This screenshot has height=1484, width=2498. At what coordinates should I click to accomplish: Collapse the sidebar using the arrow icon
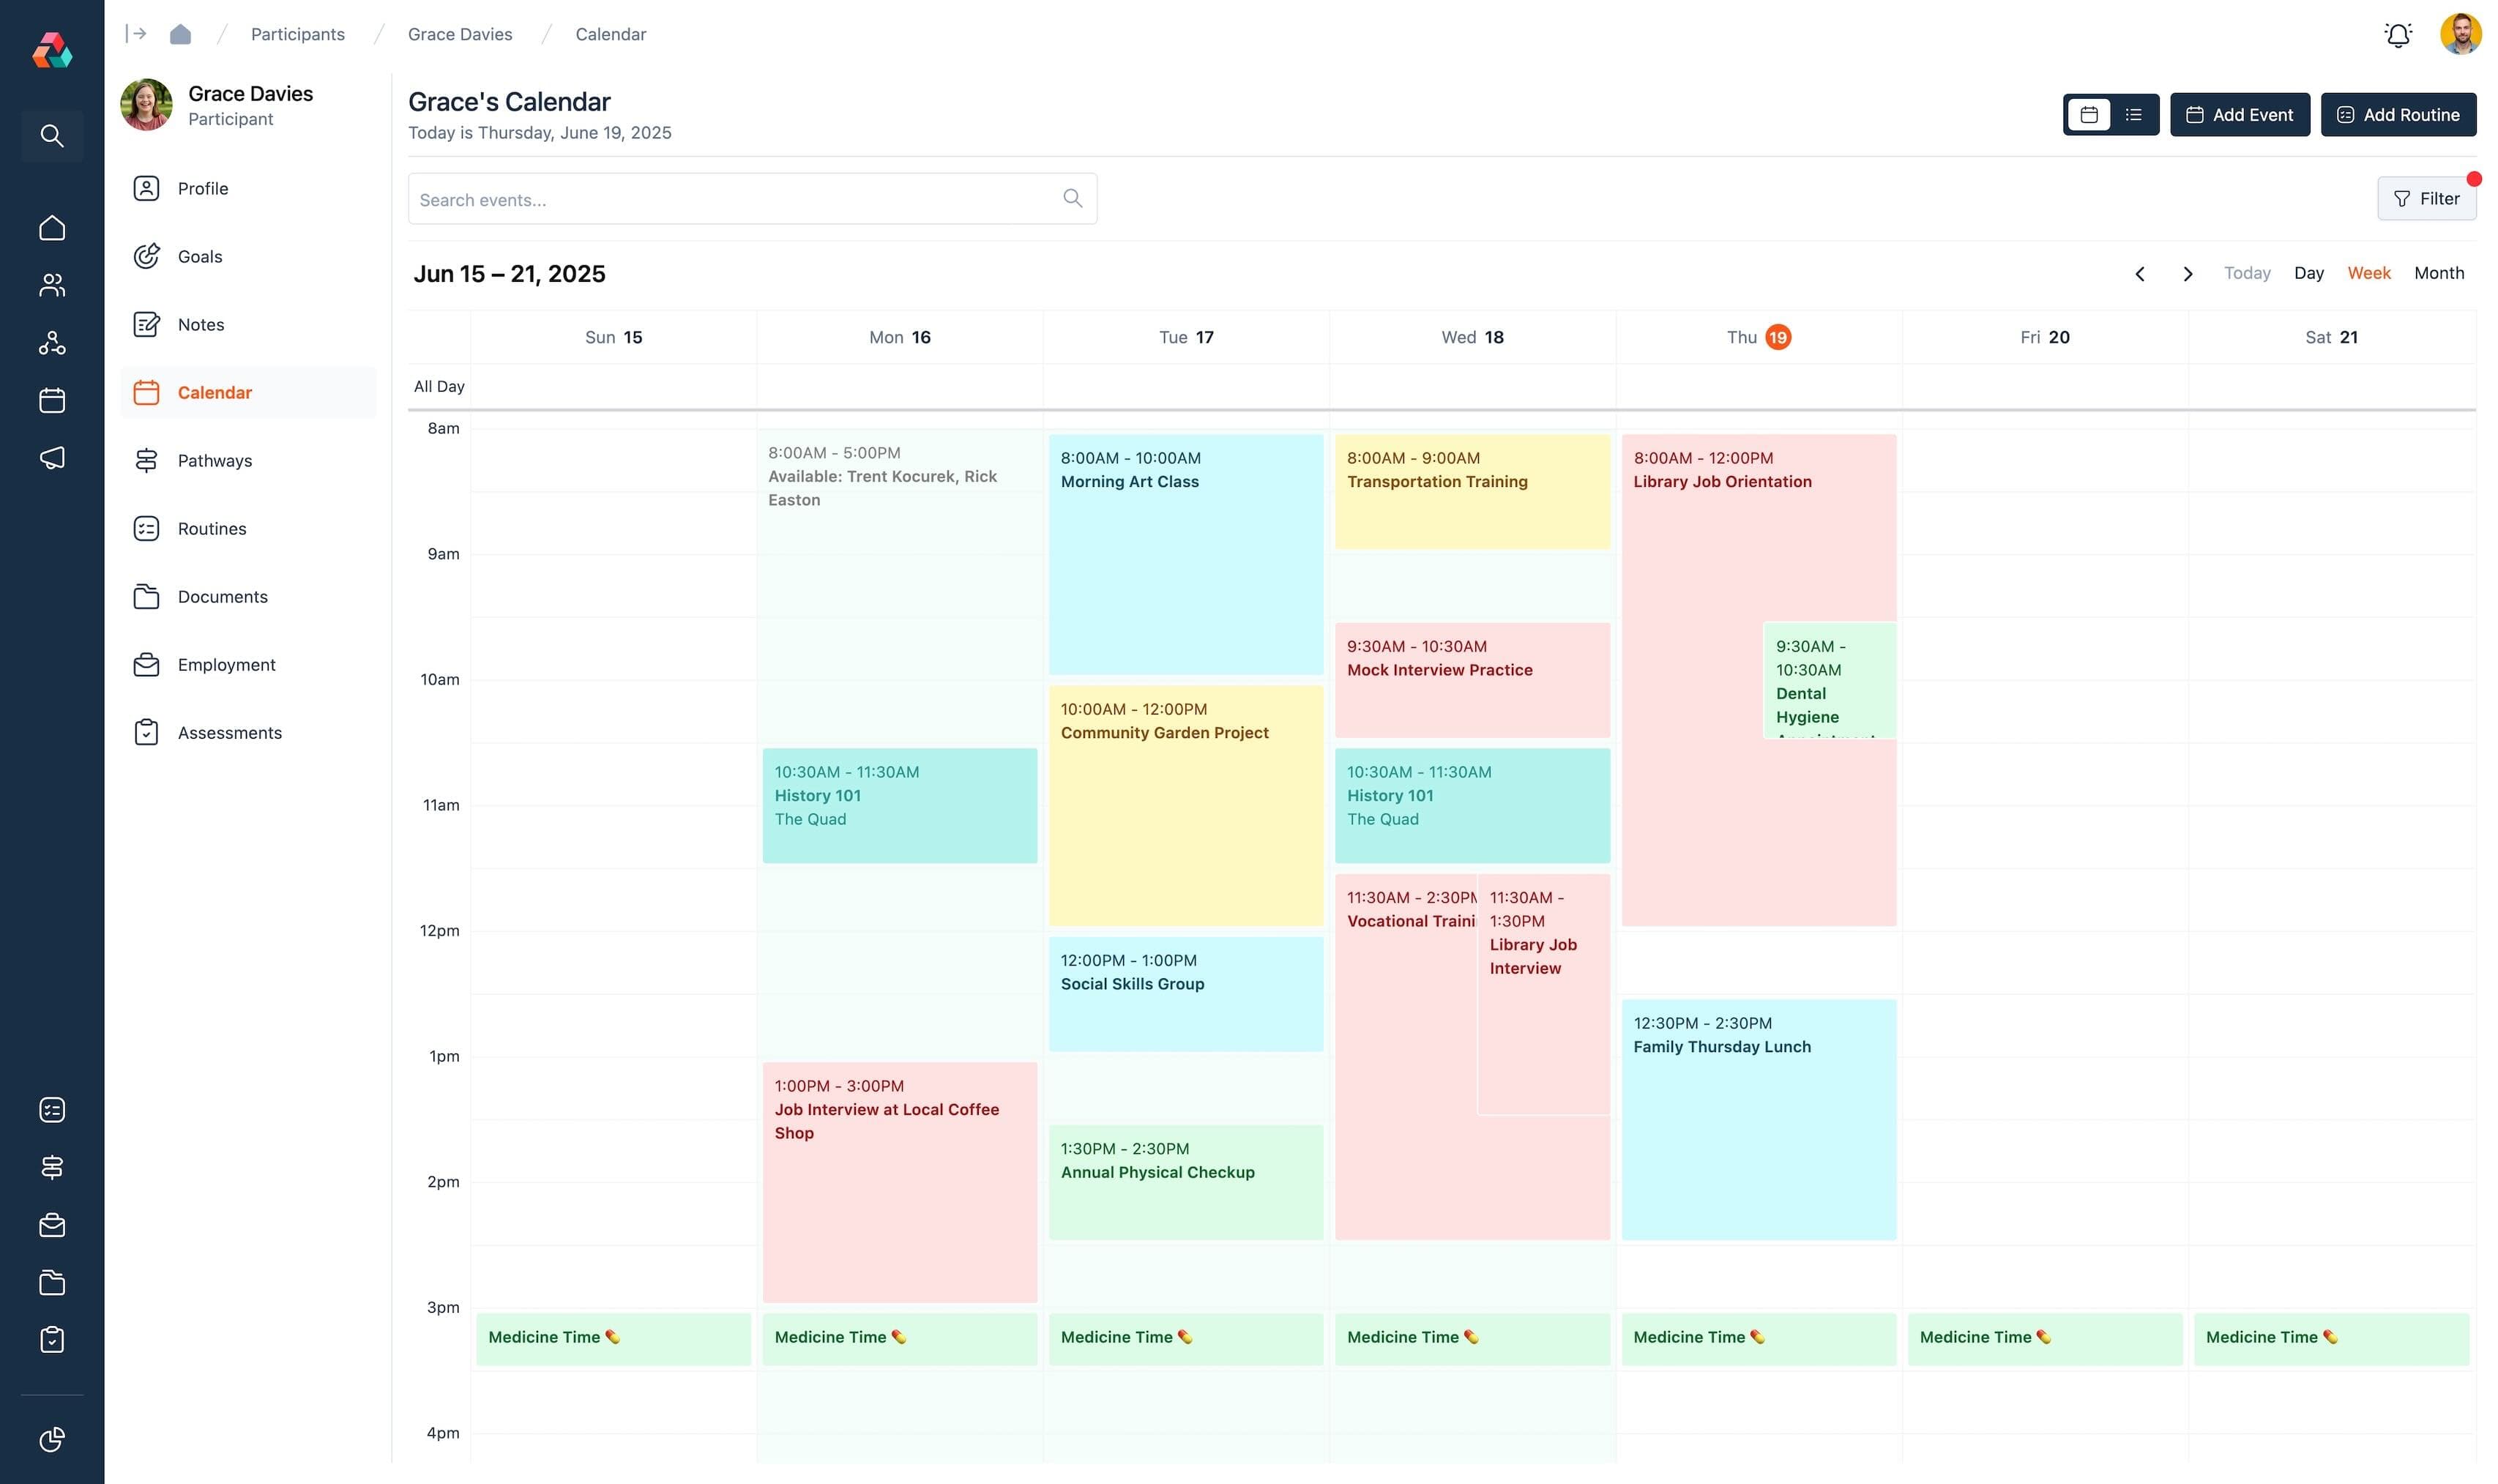135,33
